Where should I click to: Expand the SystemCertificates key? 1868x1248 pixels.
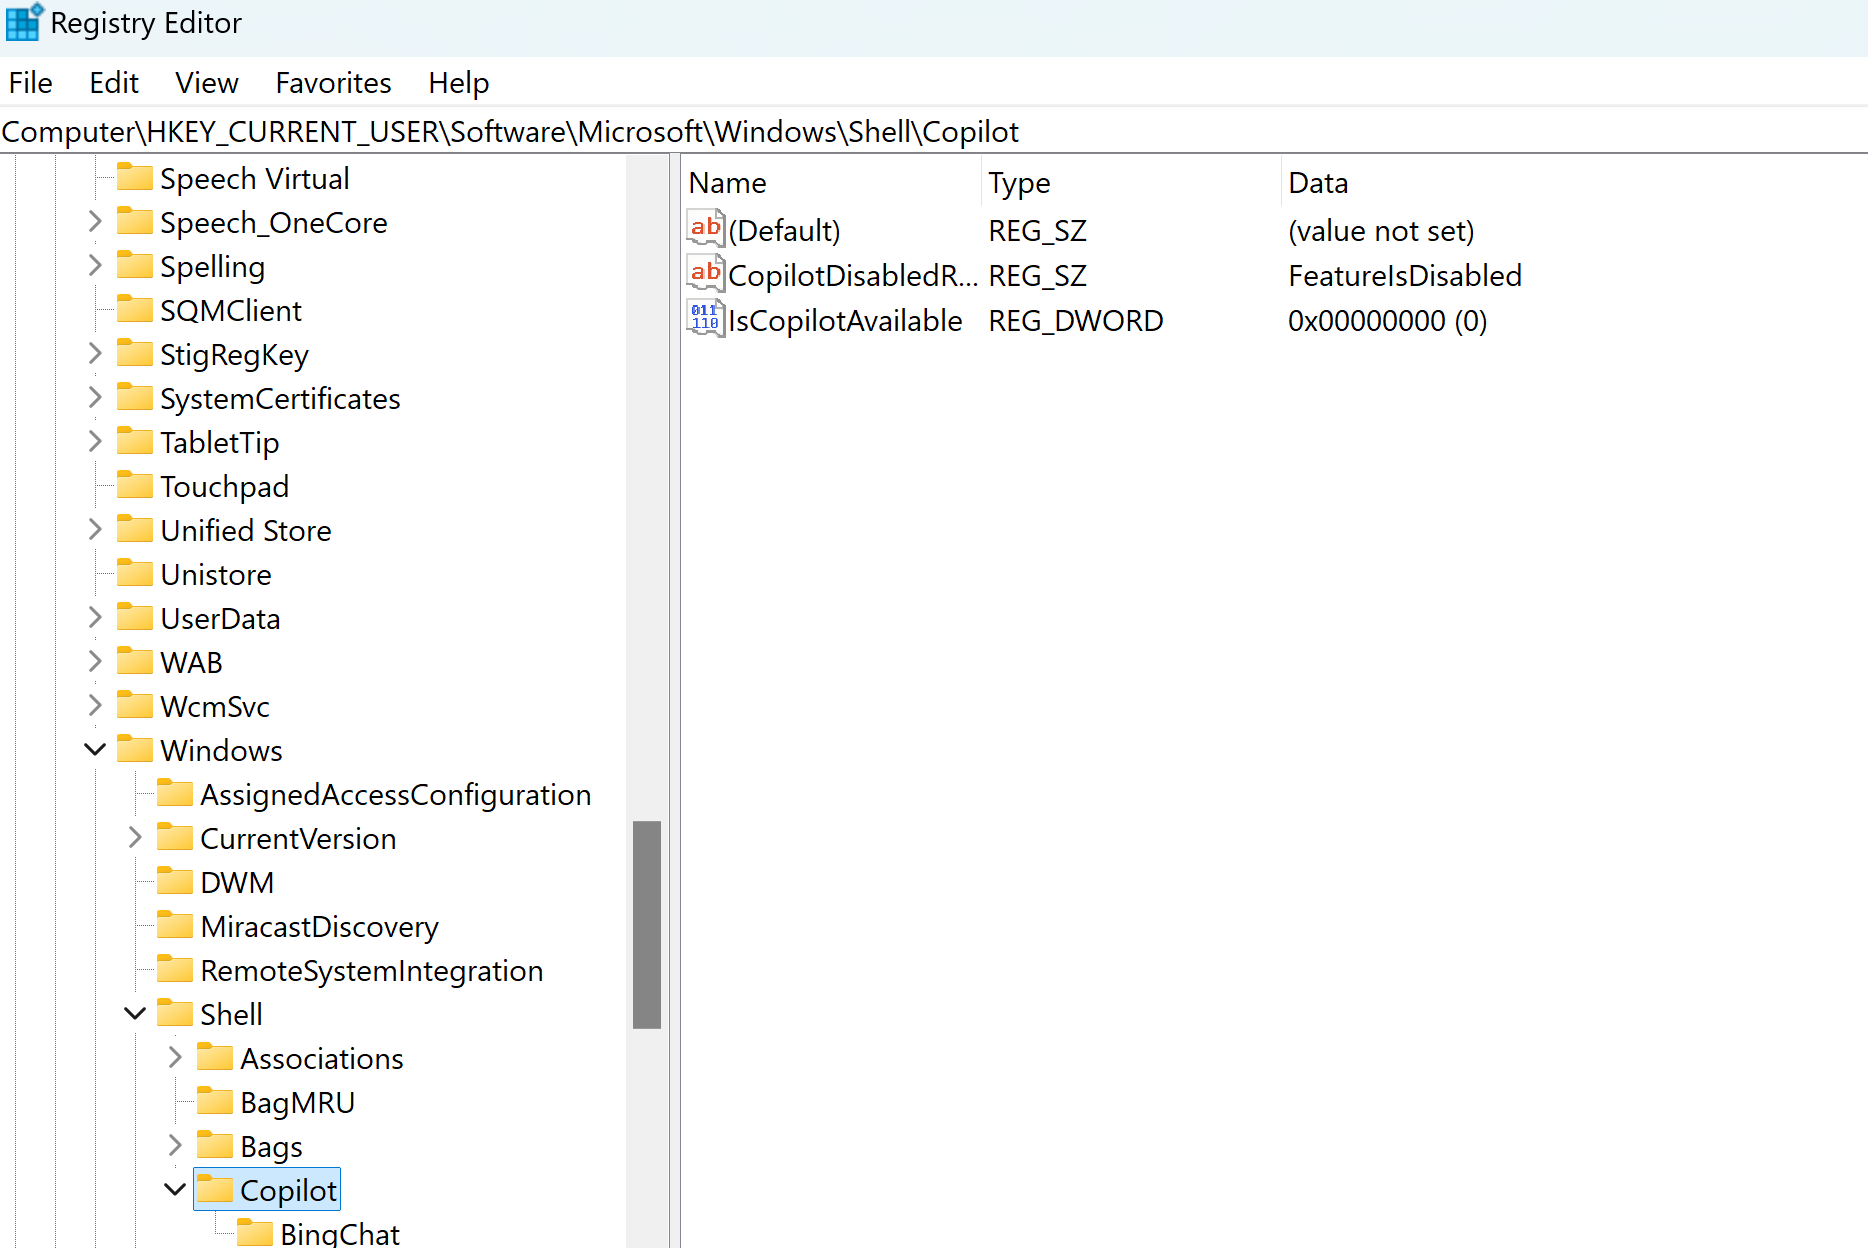pyautogui.click(x=95, y=397)
